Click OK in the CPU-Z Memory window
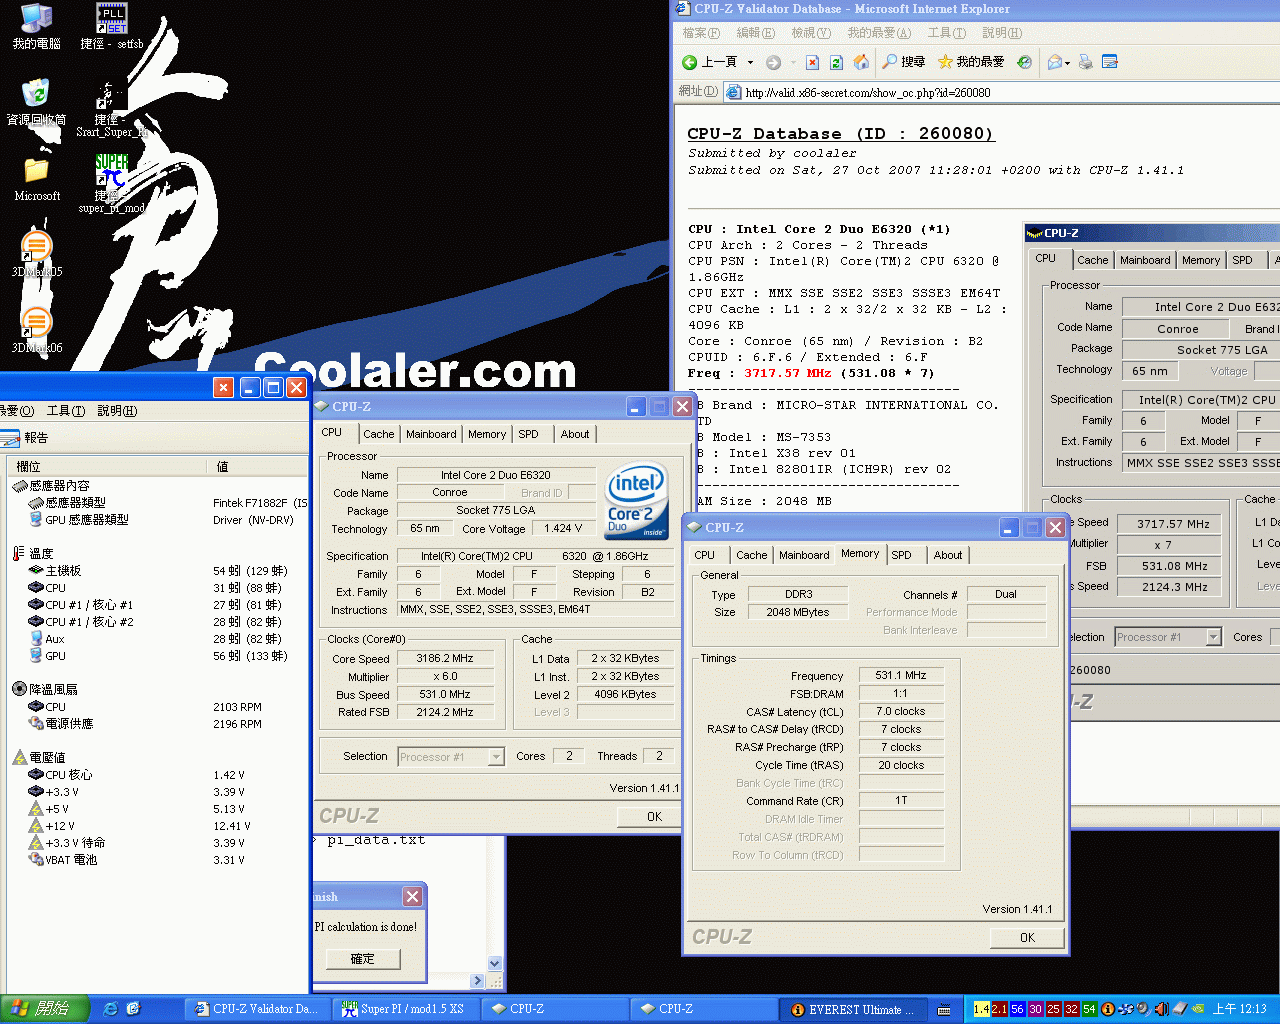Viewport: 1280px width, 1024px height. (1027, 938)
